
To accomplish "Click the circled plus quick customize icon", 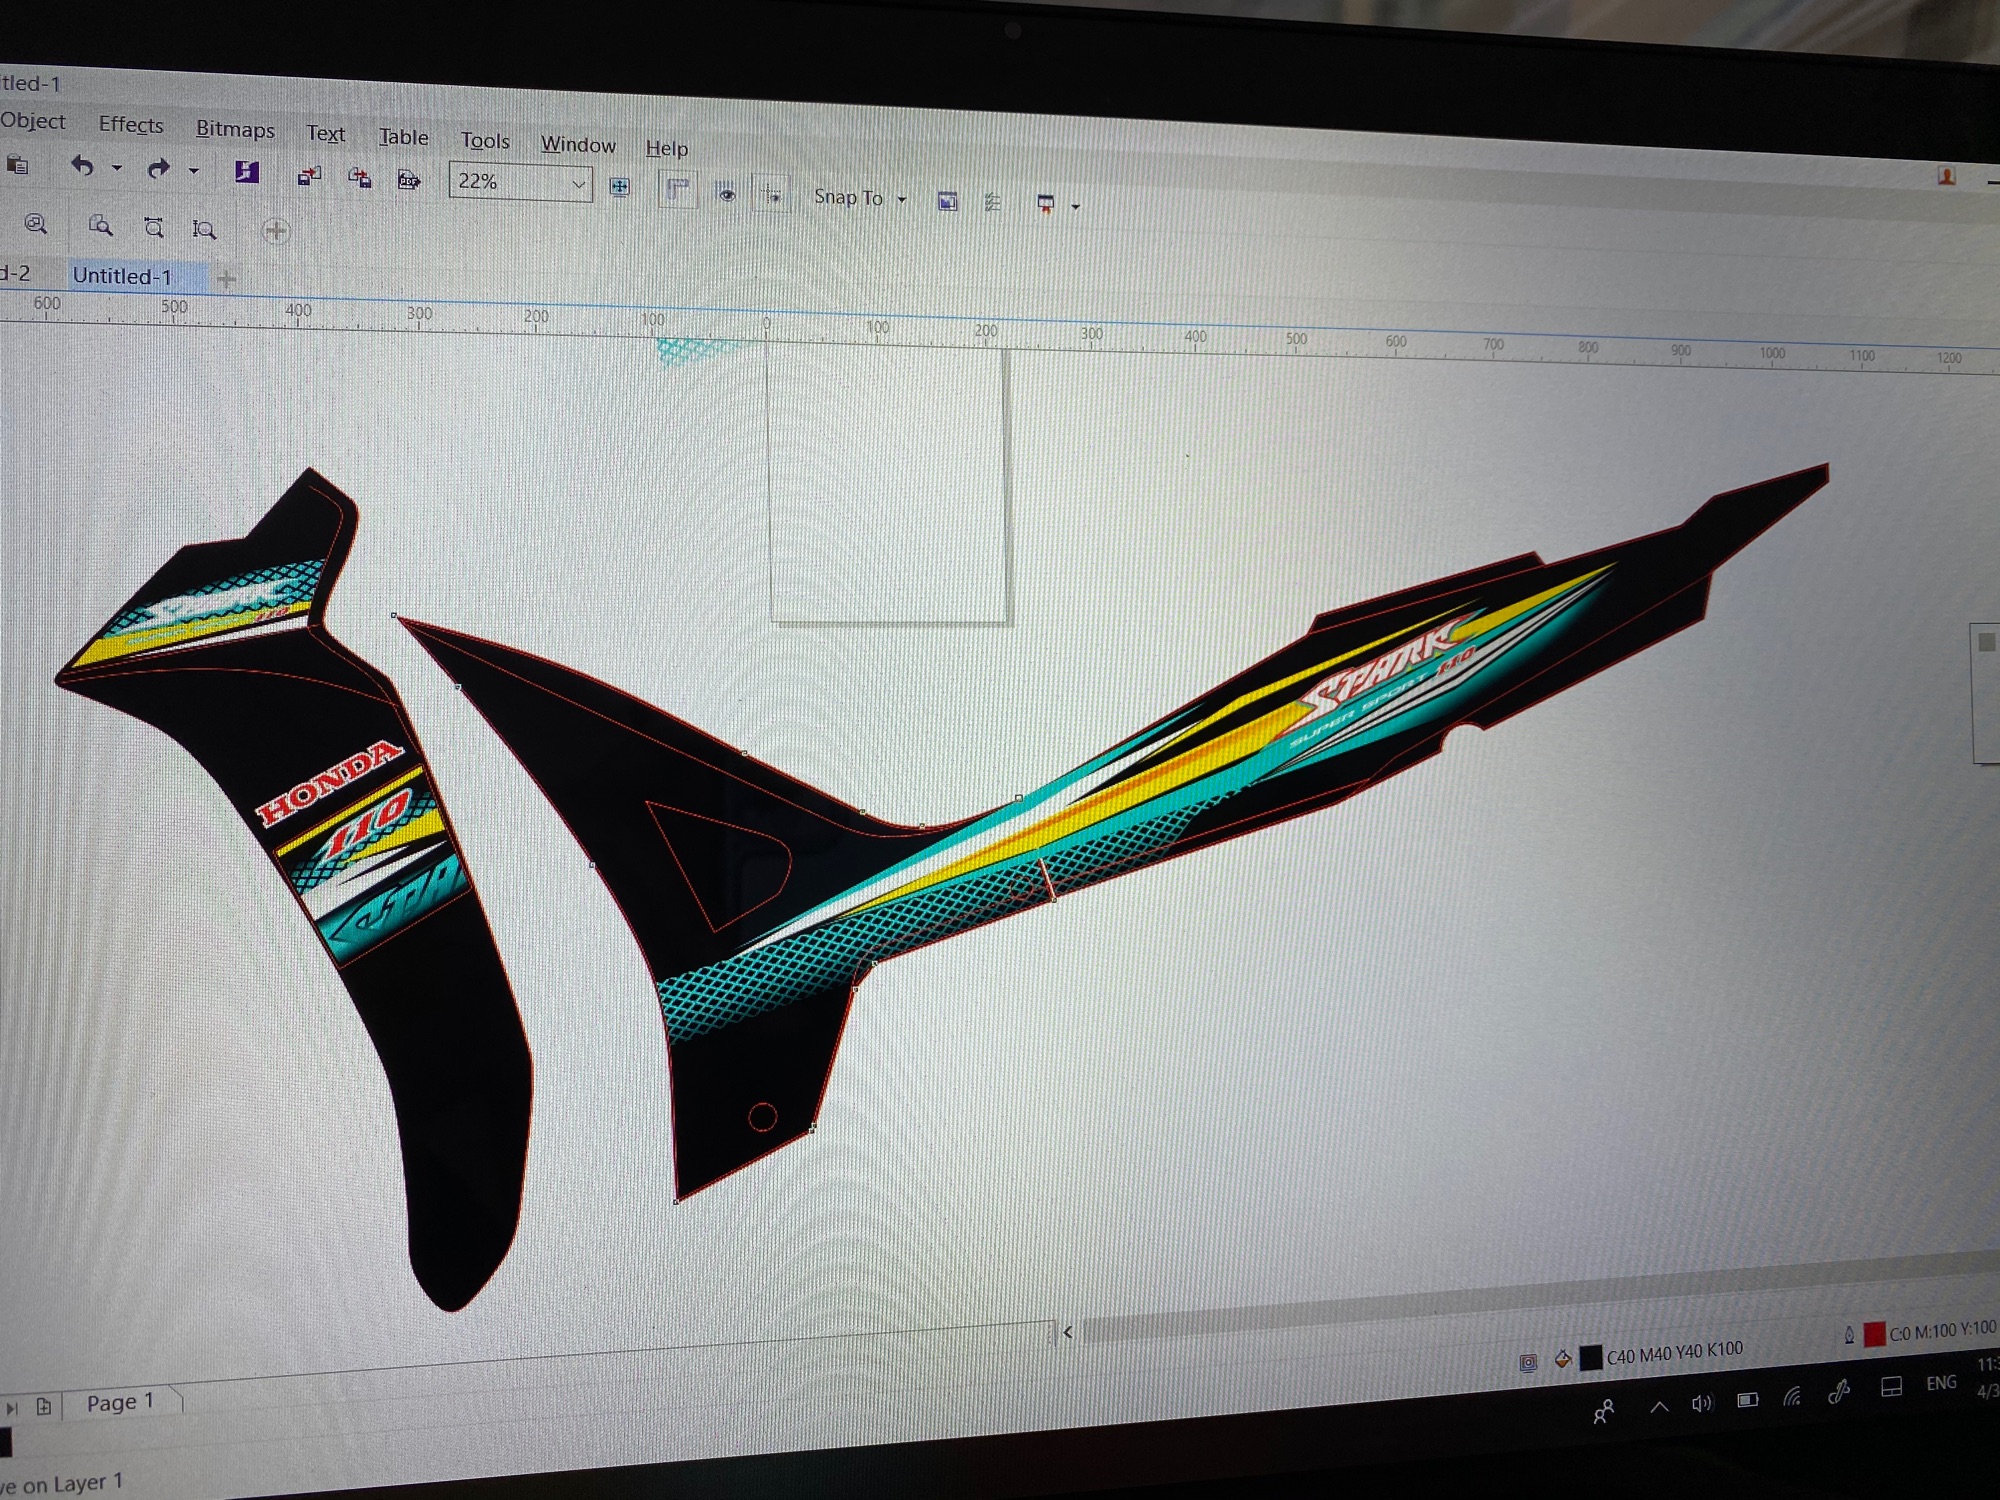I will [x=275, y=232].
